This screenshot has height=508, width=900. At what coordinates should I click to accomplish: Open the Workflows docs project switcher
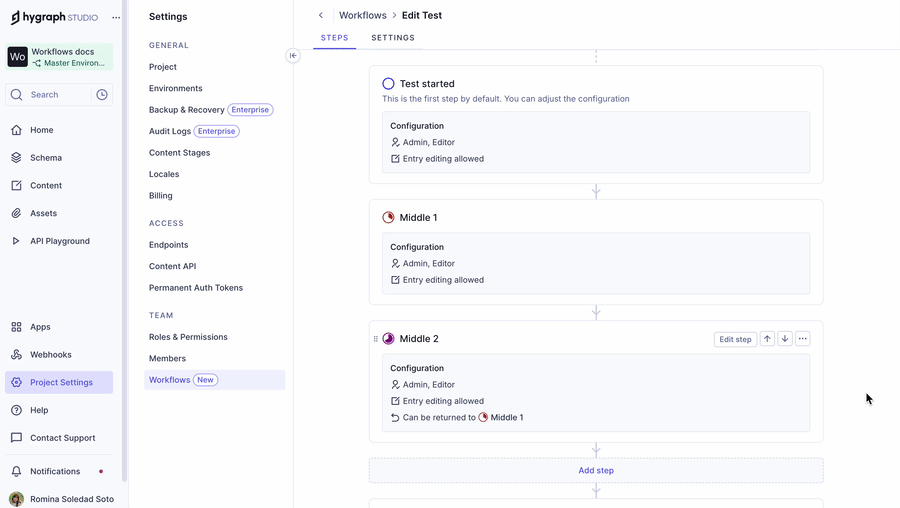(x=59, y=57)
